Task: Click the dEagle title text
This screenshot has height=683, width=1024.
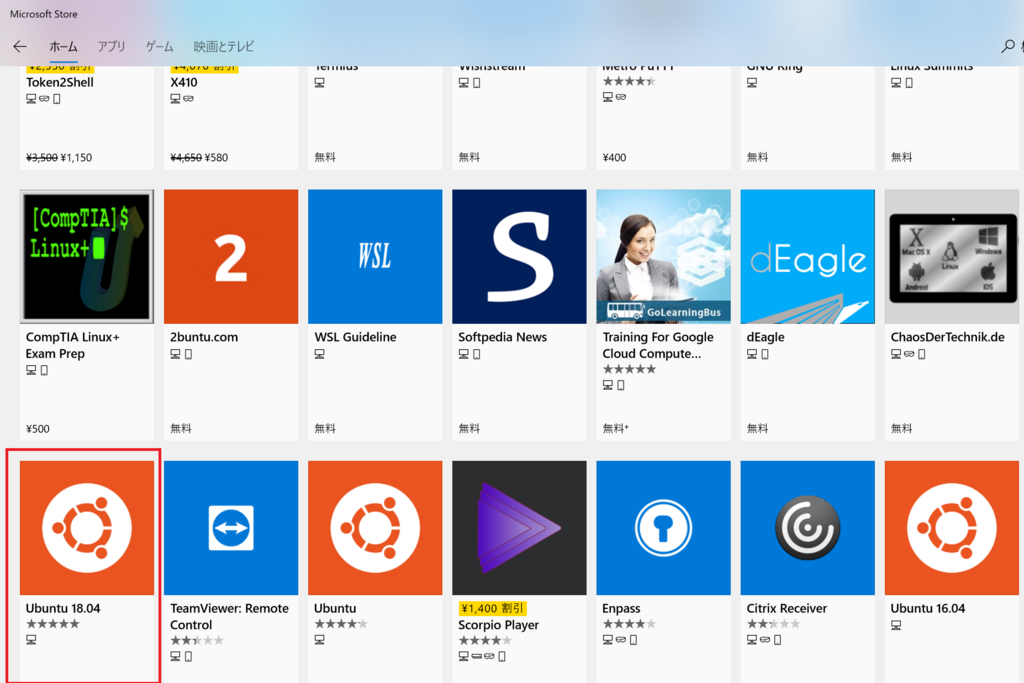Action: [x=765, y=337]
